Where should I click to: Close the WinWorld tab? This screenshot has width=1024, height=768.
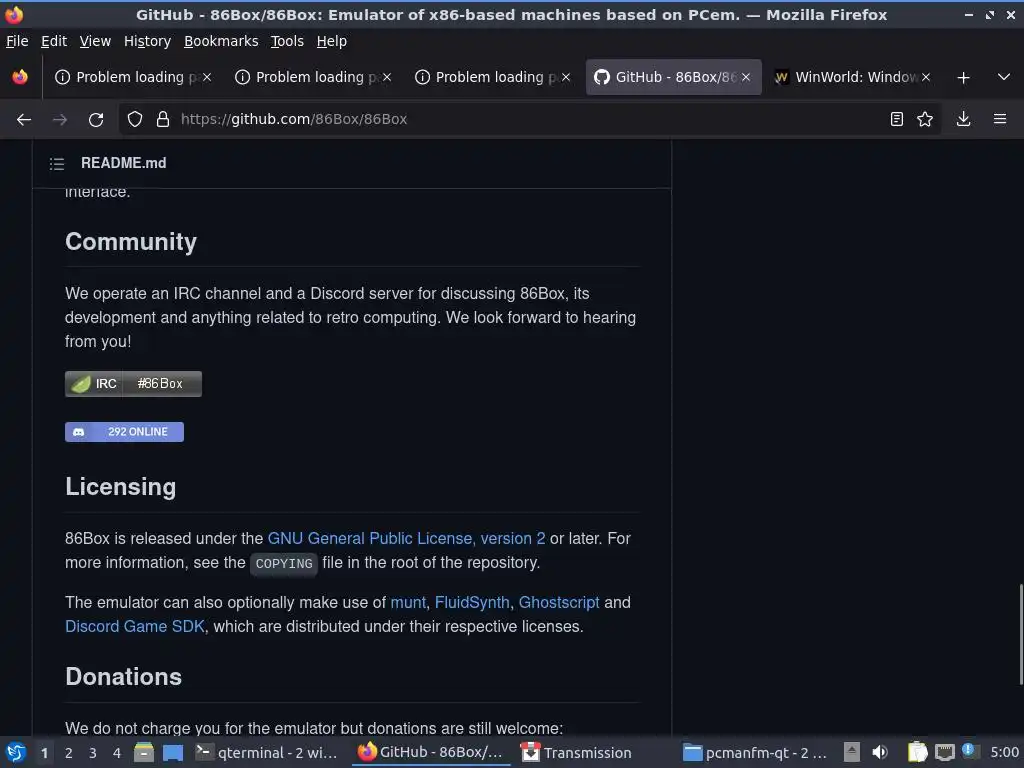(x=925, y=77)
